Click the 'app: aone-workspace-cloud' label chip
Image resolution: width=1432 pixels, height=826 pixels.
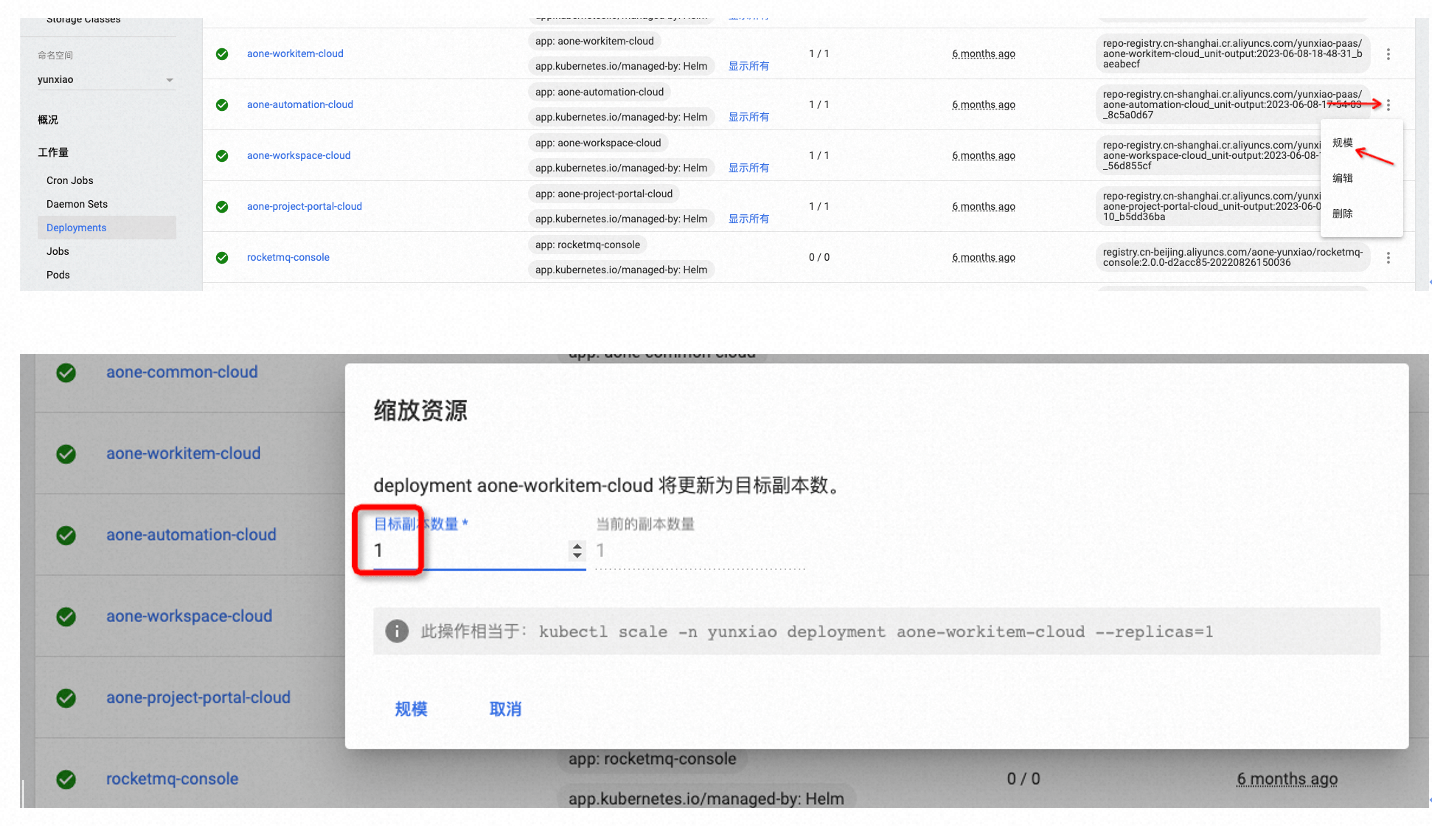tap(598, 143)
